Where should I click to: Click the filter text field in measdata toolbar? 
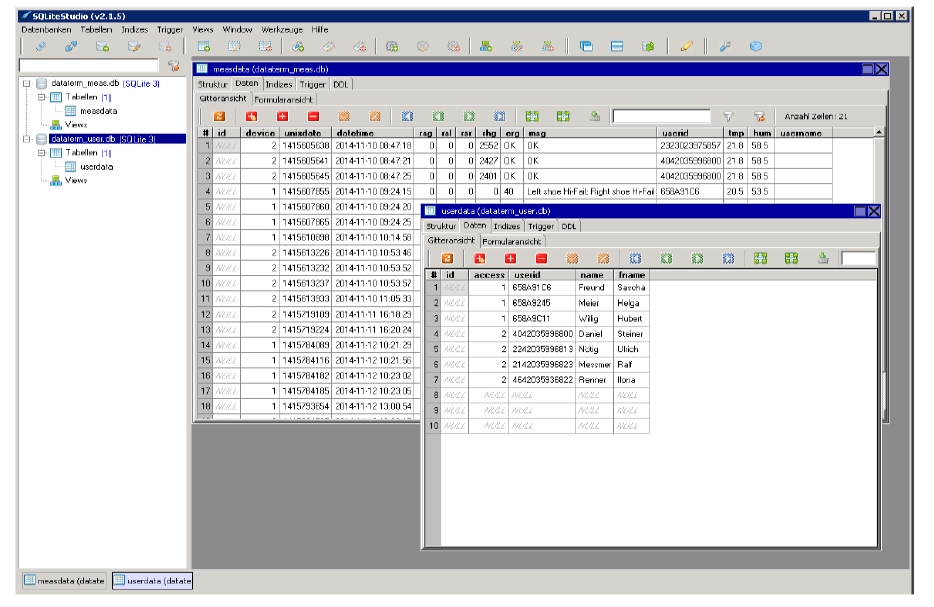click(x=662, y=116)
